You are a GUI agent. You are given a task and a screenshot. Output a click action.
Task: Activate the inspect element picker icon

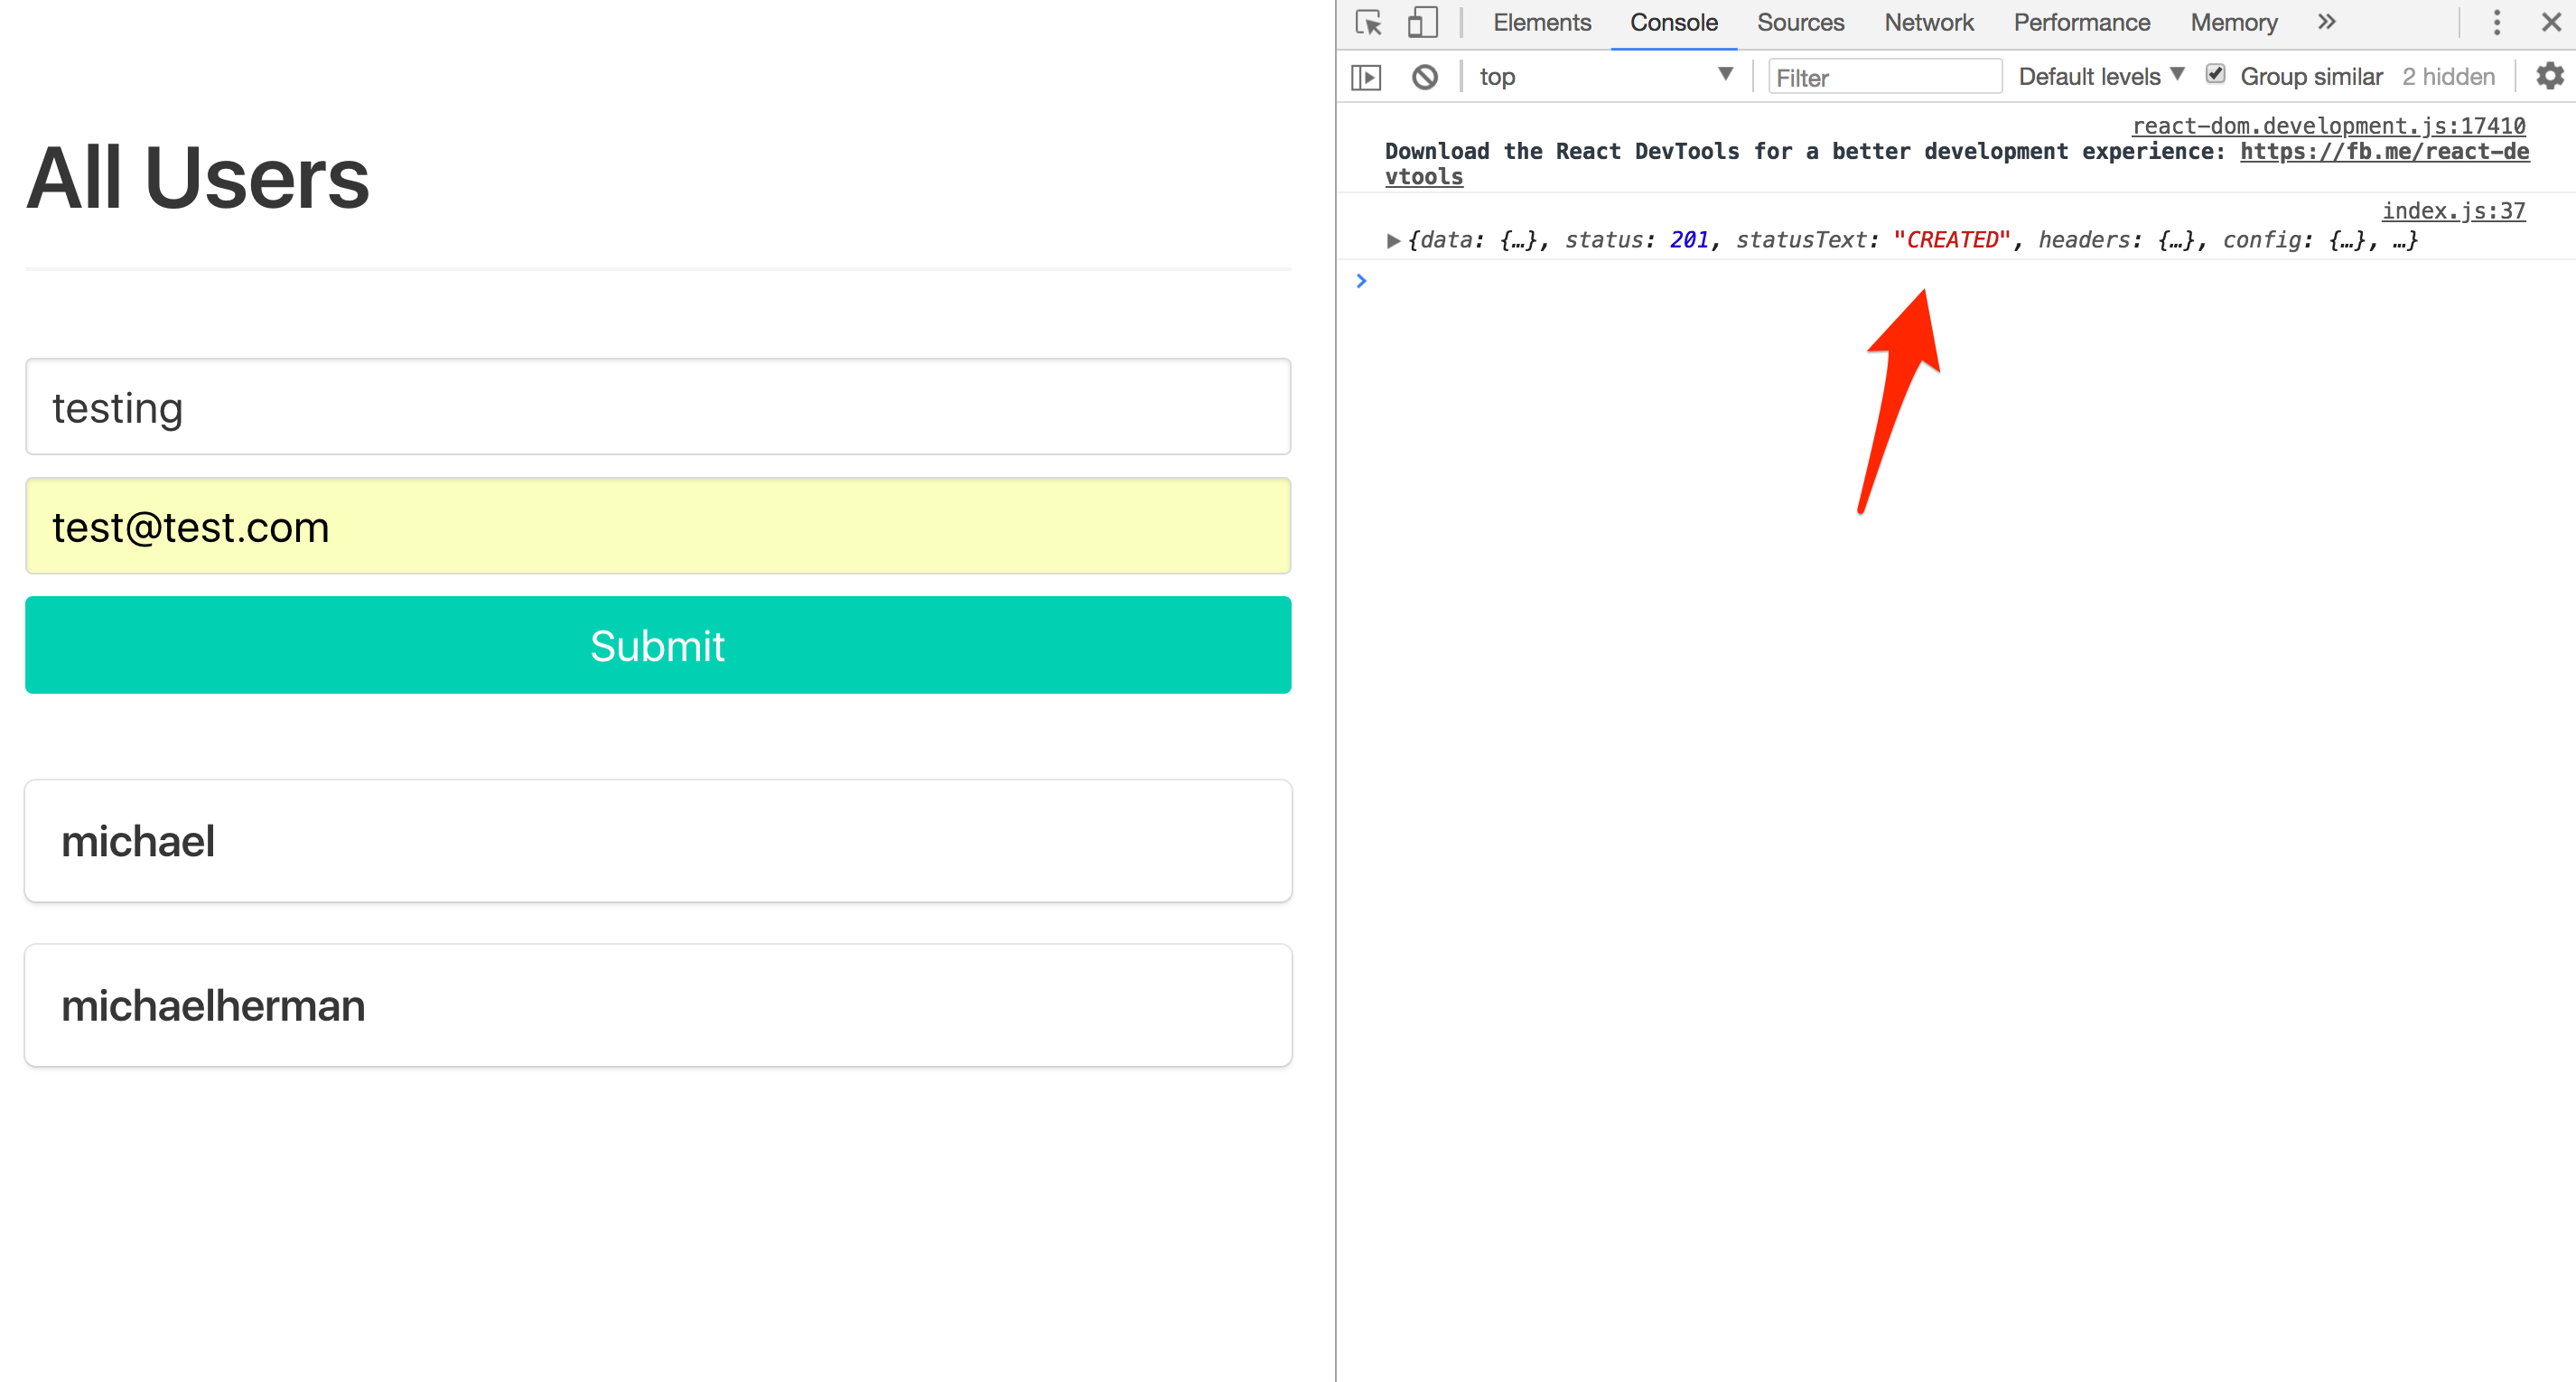(x=1369, y=23)
